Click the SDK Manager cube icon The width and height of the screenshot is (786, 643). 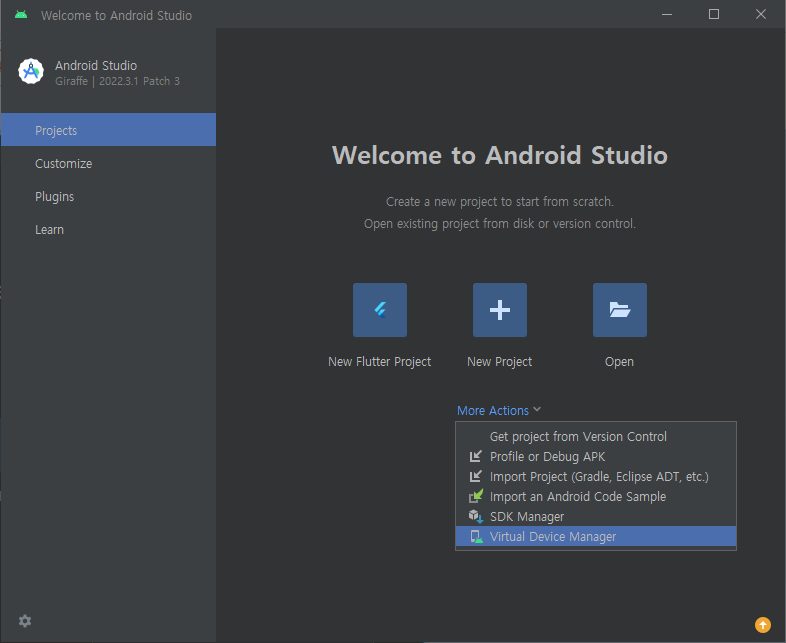click(476, 516)
